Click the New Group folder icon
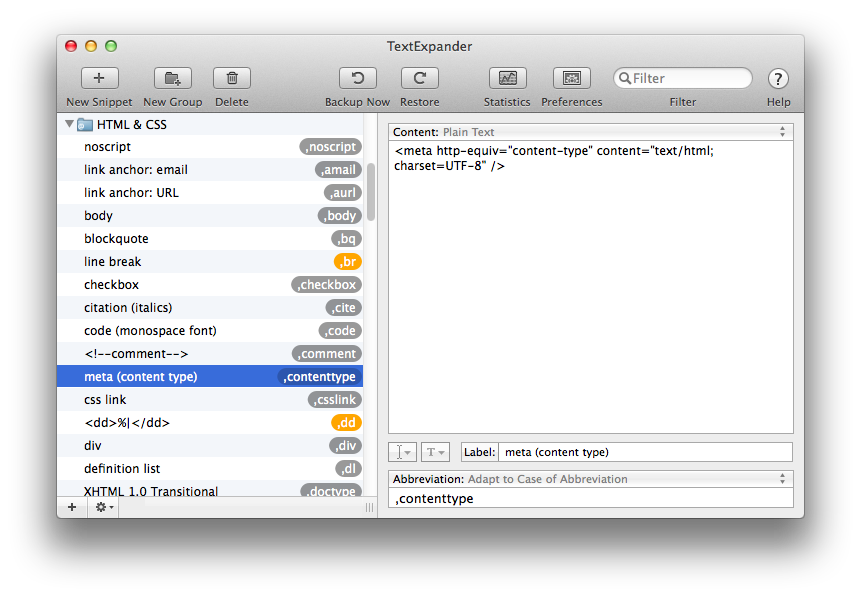 [172, 78]
